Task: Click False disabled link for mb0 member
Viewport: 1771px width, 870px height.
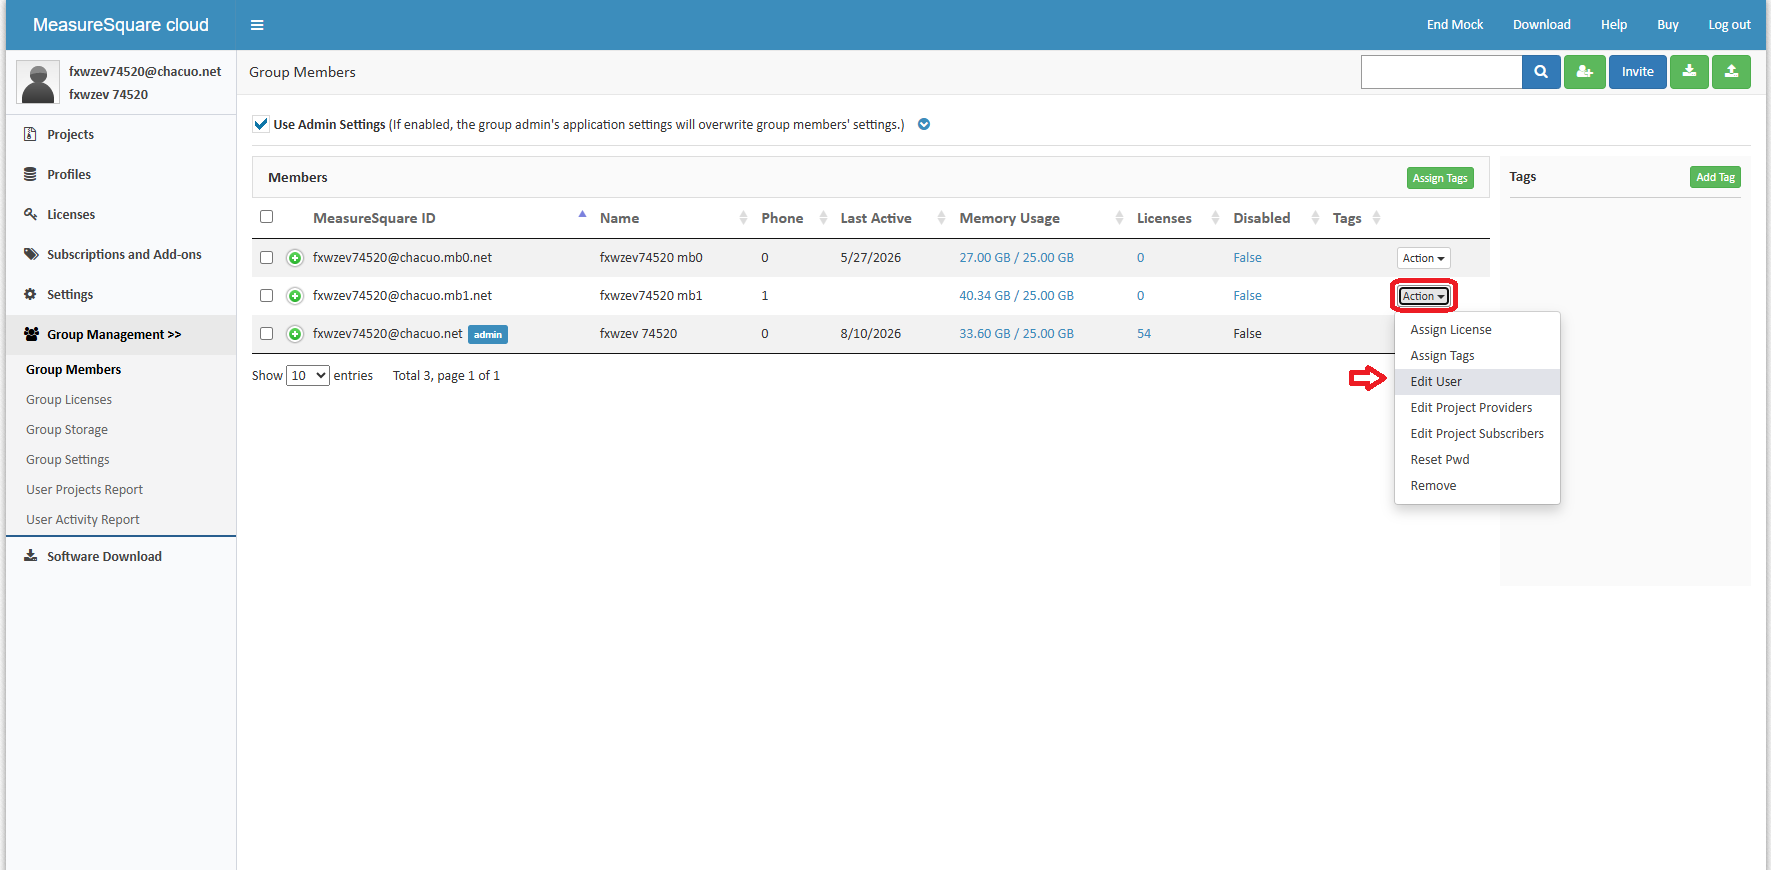Action: pos(1247,258)
